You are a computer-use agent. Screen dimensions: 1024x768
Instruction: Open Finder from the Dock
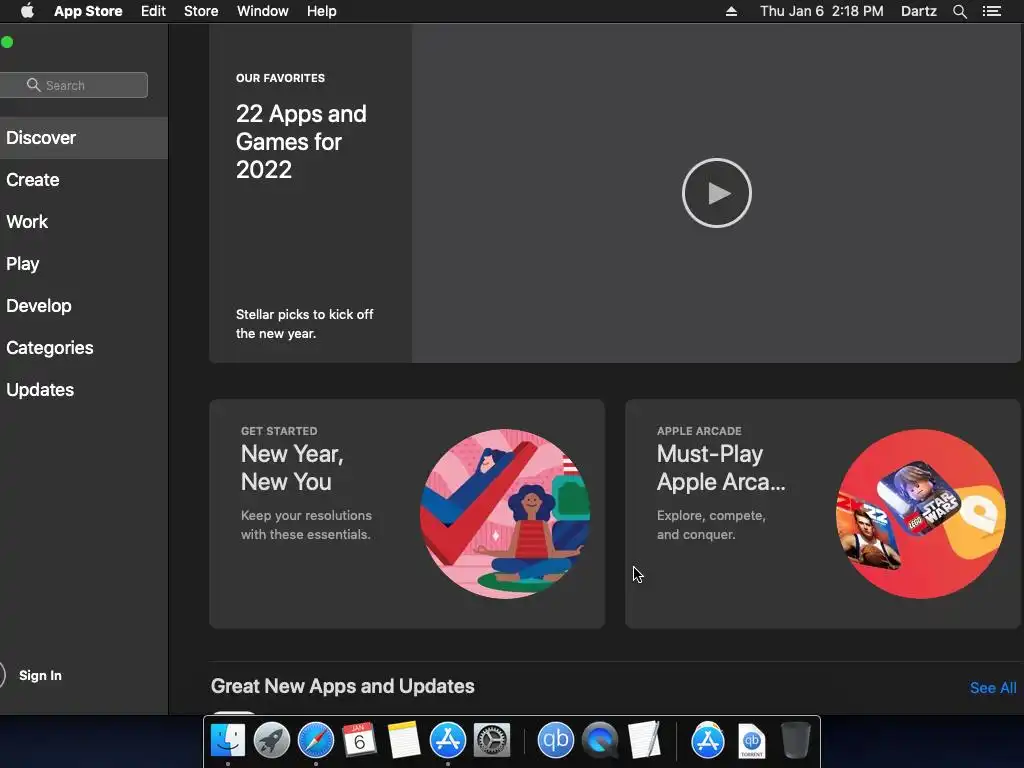click(227, 740)
